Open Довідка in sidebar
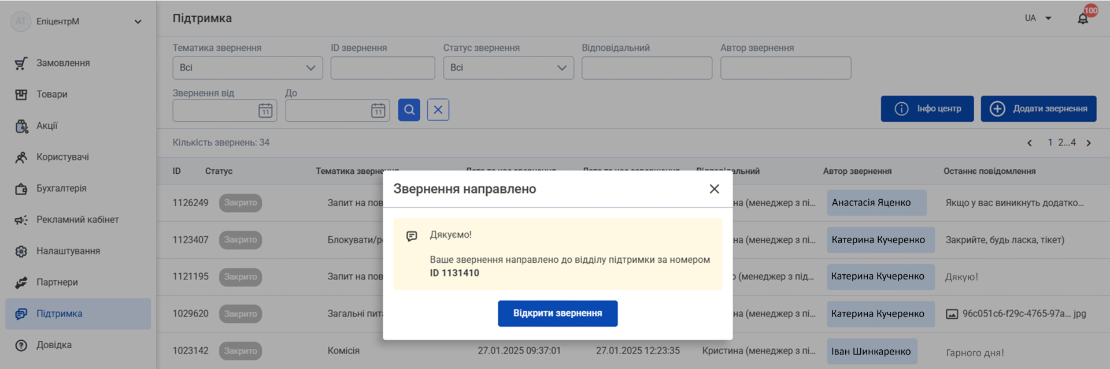1110x369 pixels. pos(78,345)
